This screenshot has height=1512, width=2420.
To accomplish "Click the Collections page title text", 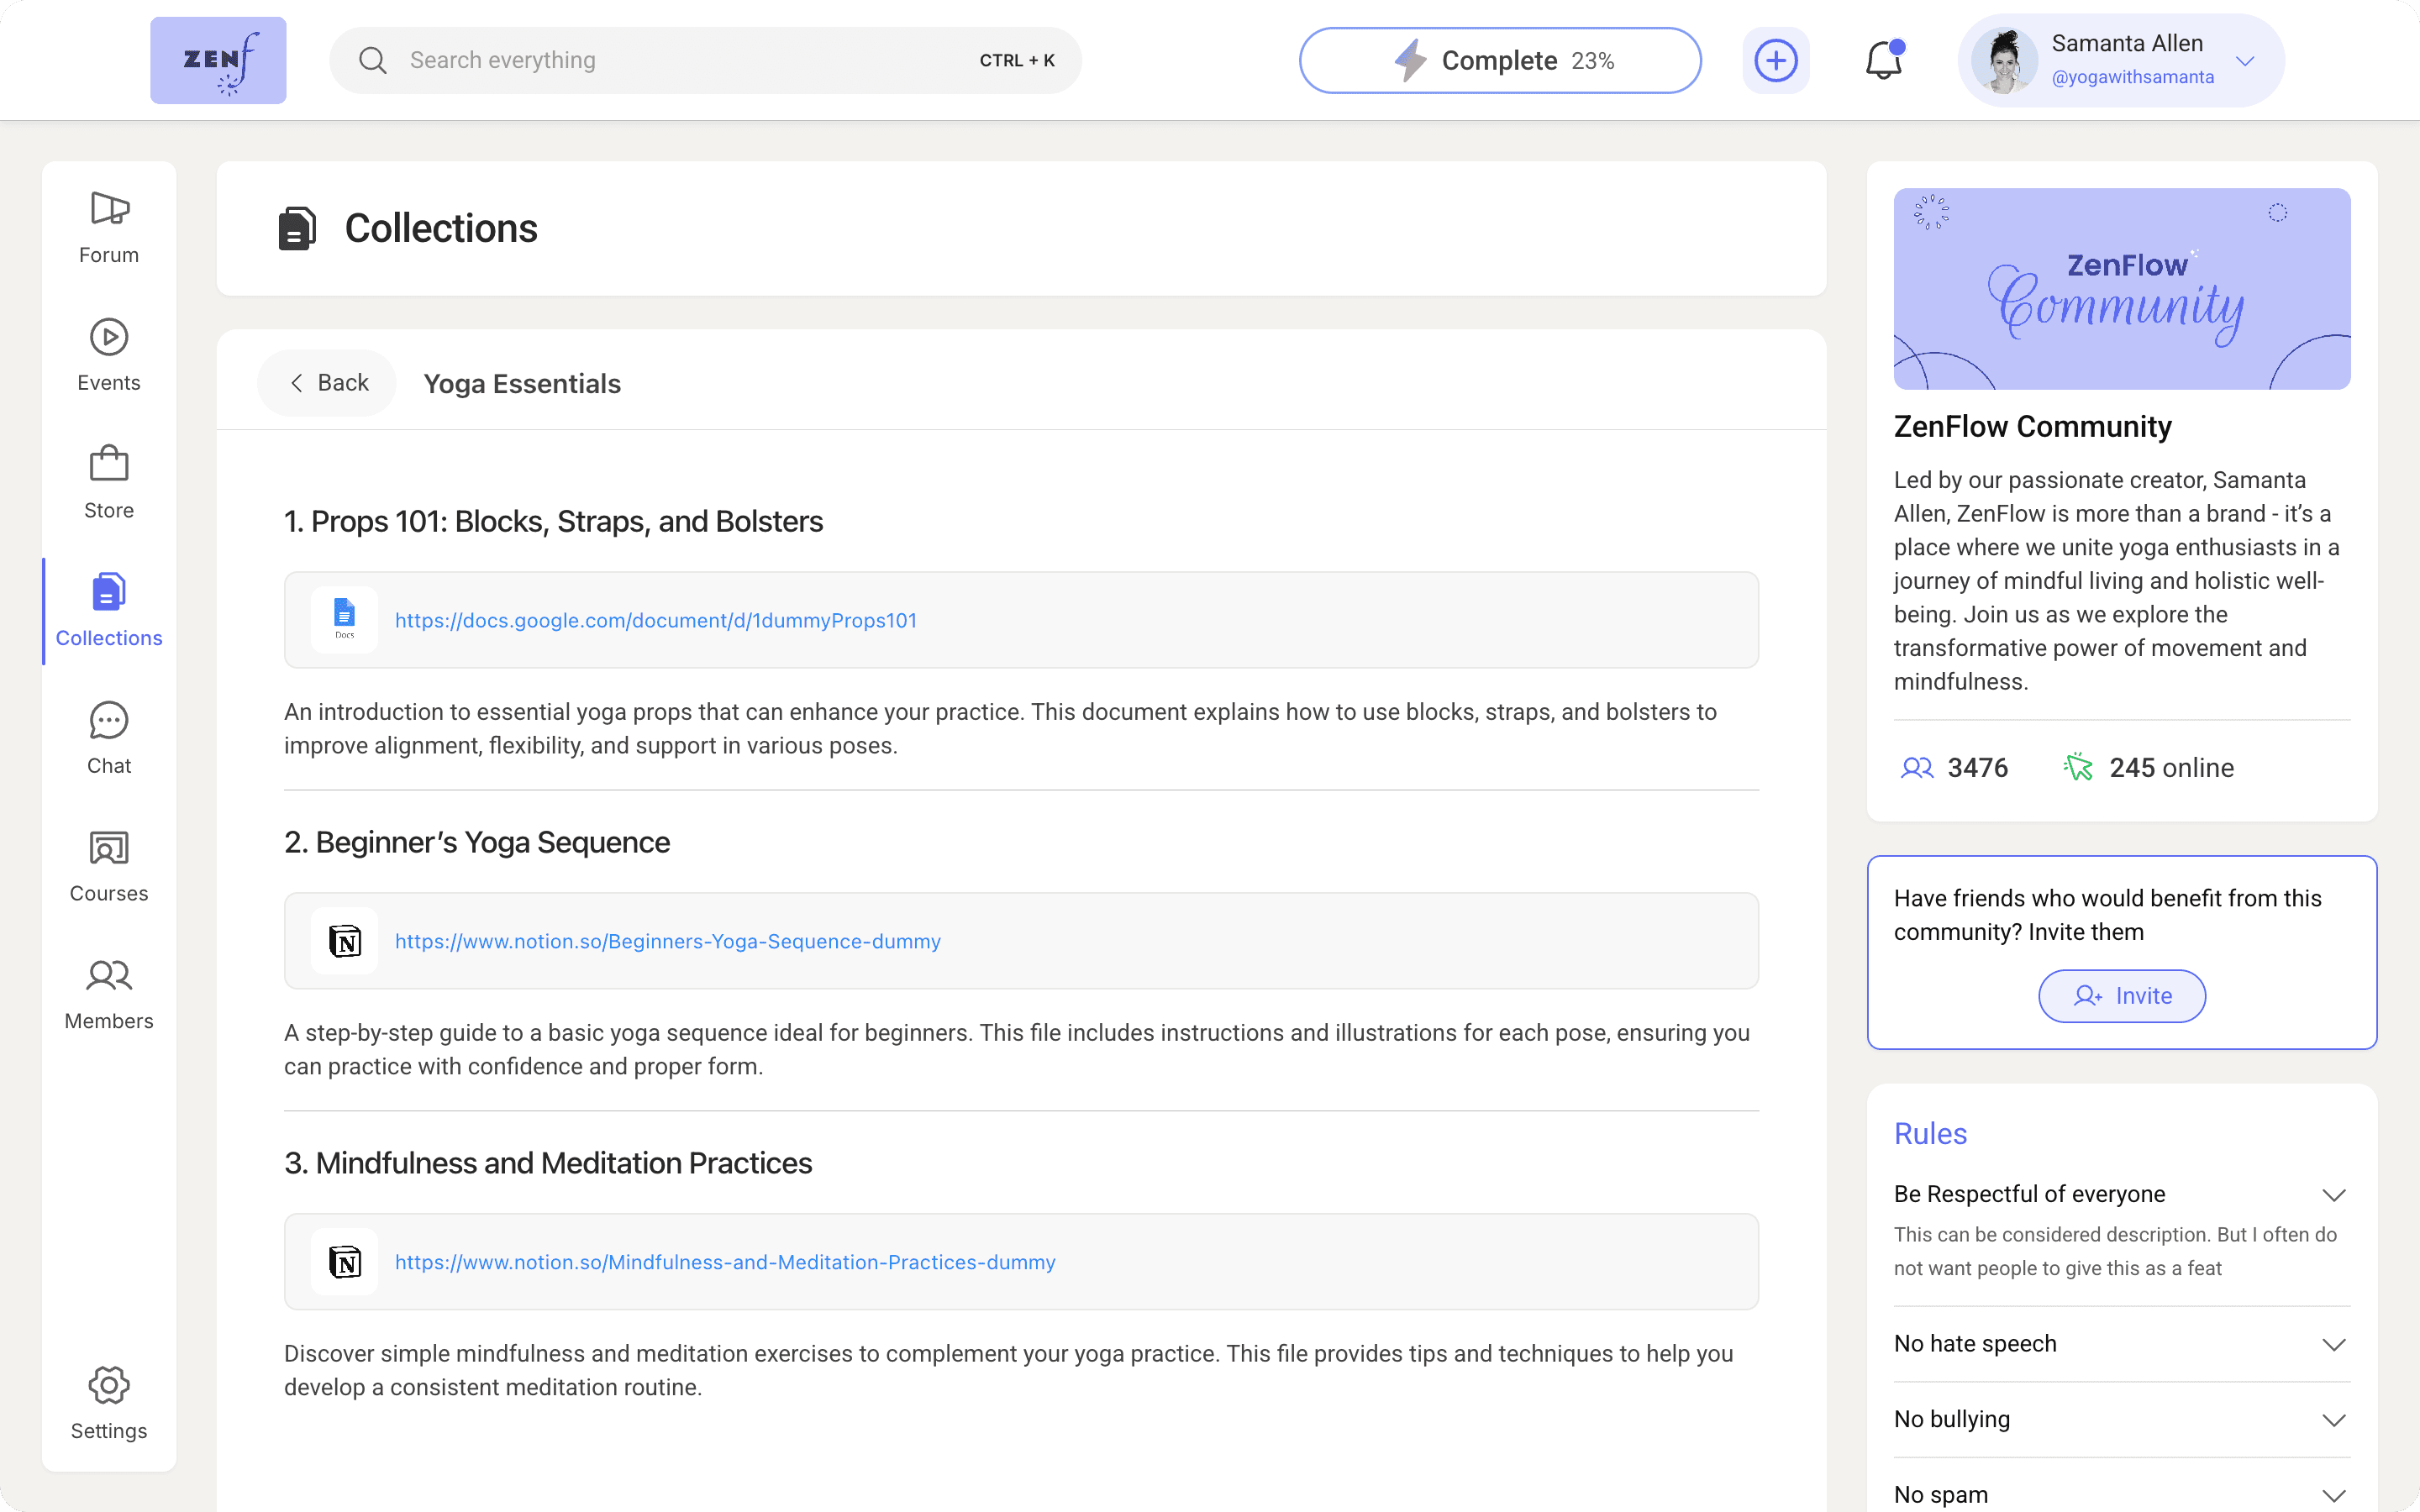I will pos(441,228).
